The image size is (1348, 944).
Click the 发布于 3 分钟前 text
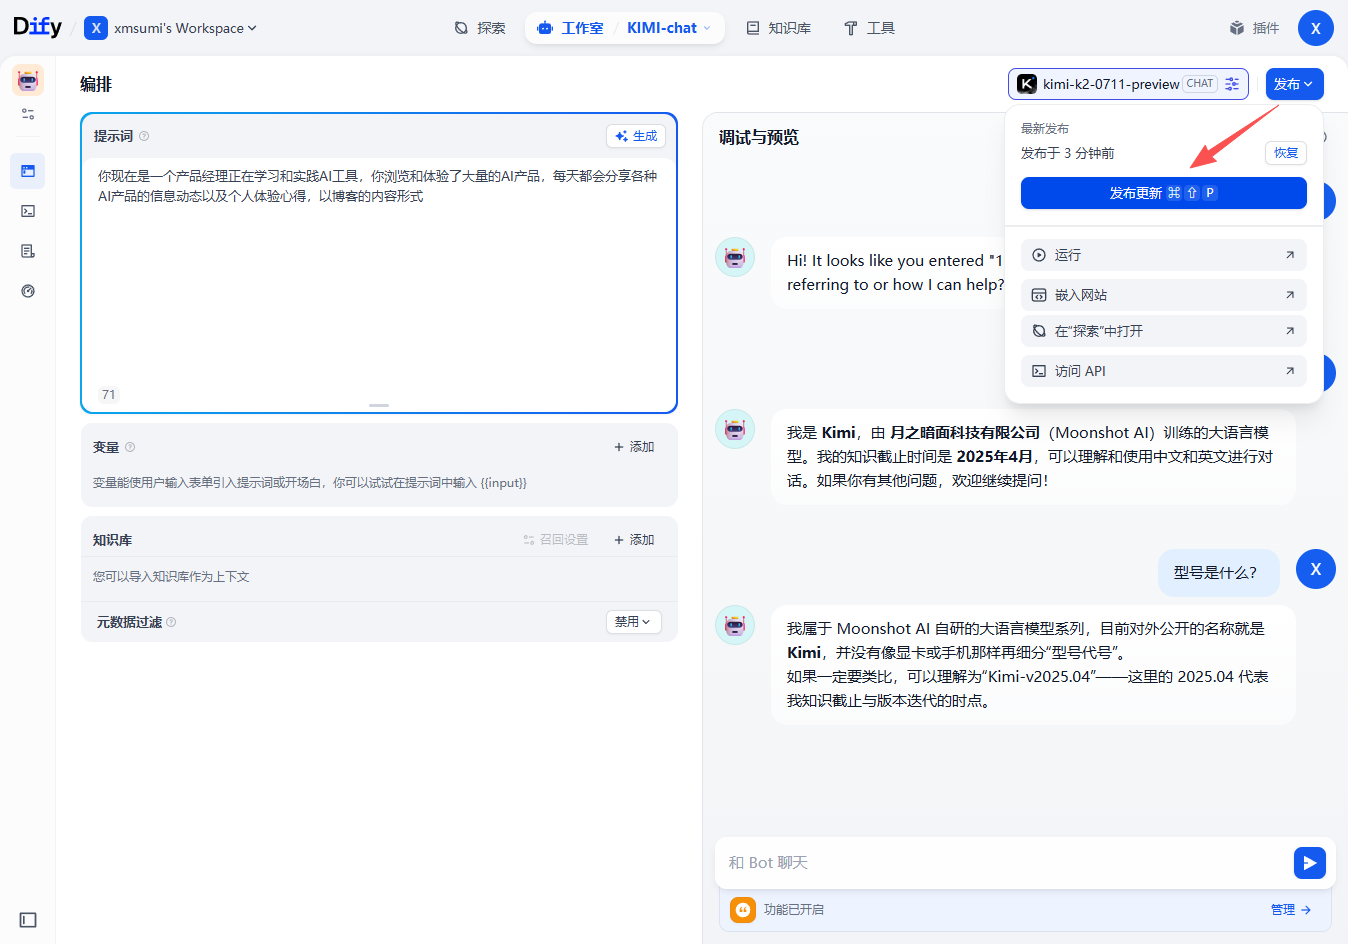(1067, 153)
